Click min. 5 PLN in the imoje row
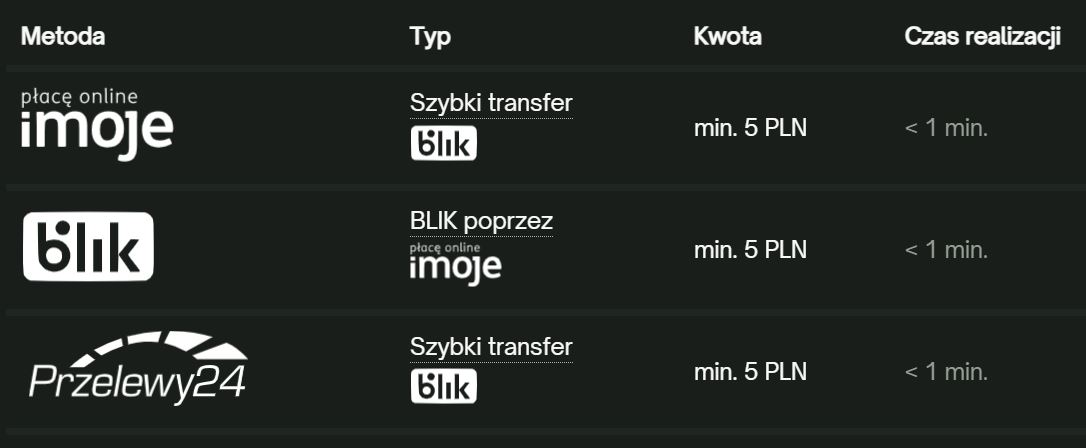 pyautogui.click(x=750, y=128)
